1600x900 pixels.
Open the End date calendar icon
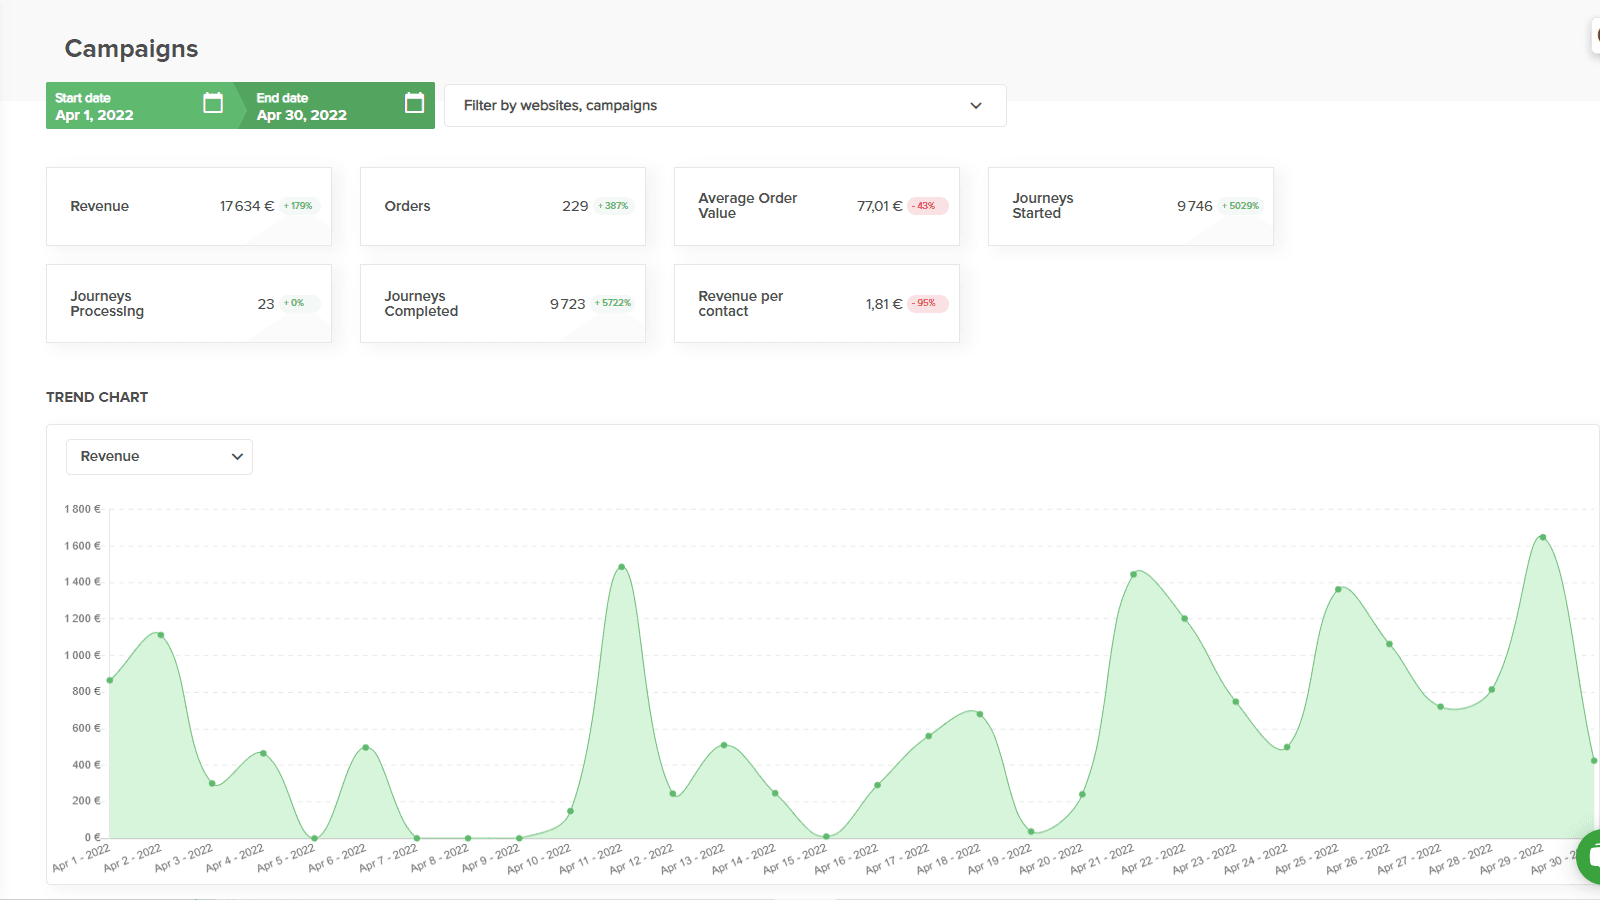[x=413, y=103]
